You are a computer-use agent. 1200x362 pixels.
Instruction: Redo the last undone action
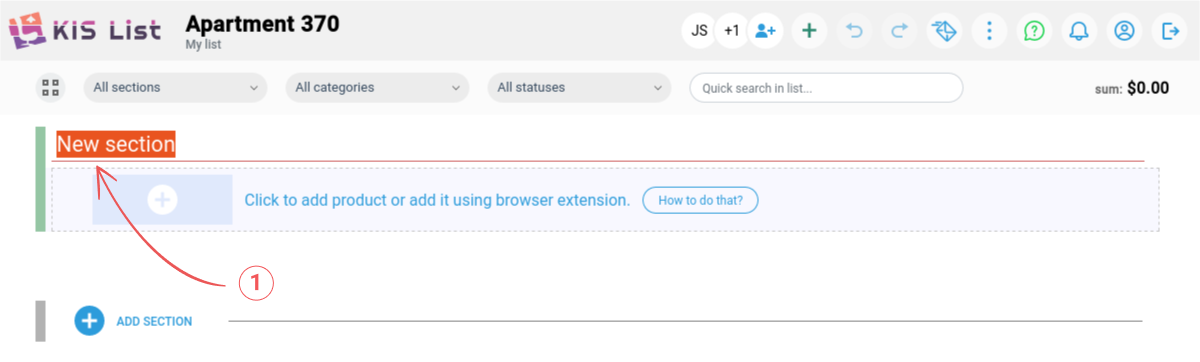point(899,31)
